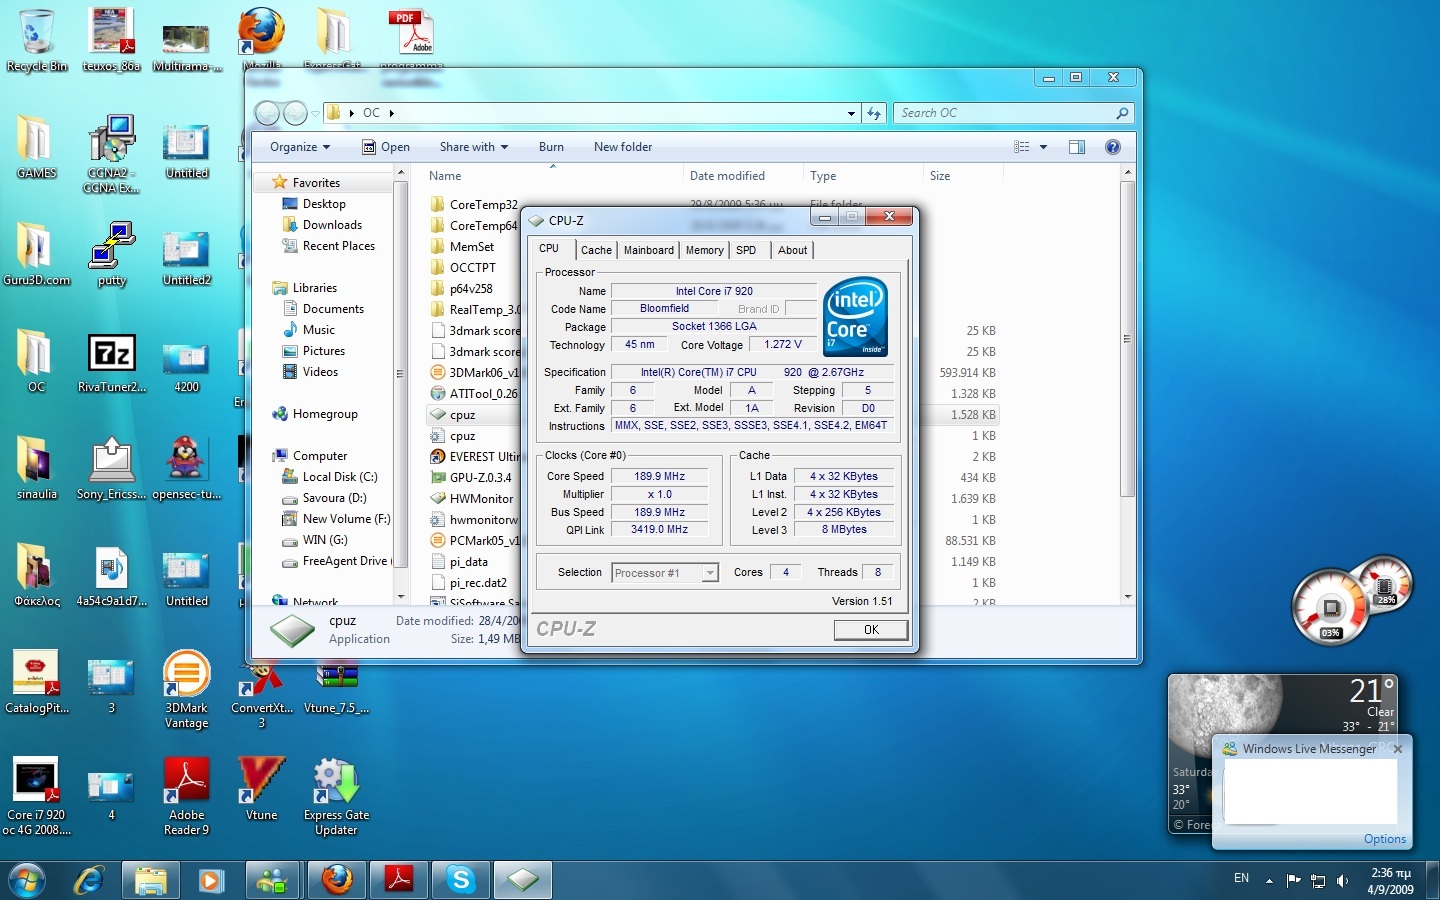Screen dimensions: 1440x900
Task: Click Burn in the Explorer toolbar
Action: [x=551, y=147]
